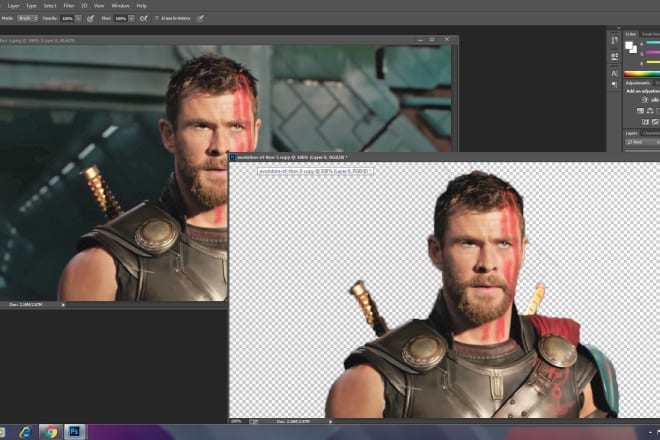This screenshot has height=440, width=660.
Task: Switch to the Channels tab
Action: click(651, 133)
